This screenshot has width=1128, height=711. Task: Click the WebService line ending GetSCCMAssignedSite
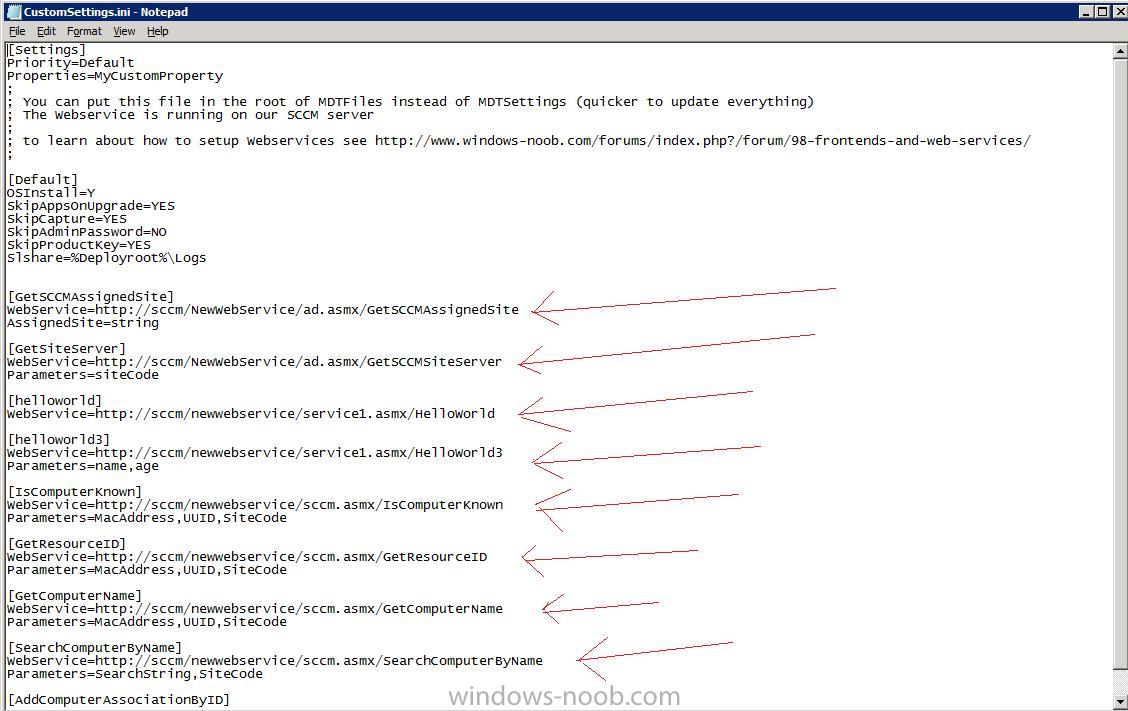click(263, 309)
